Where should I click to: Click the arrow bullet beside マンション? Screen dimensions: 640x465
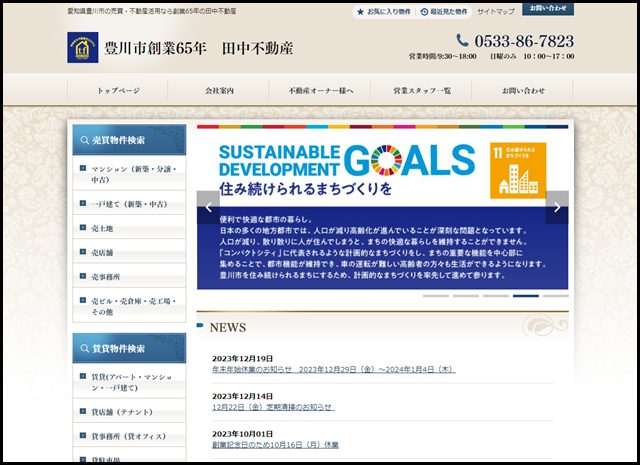[83, 168]
